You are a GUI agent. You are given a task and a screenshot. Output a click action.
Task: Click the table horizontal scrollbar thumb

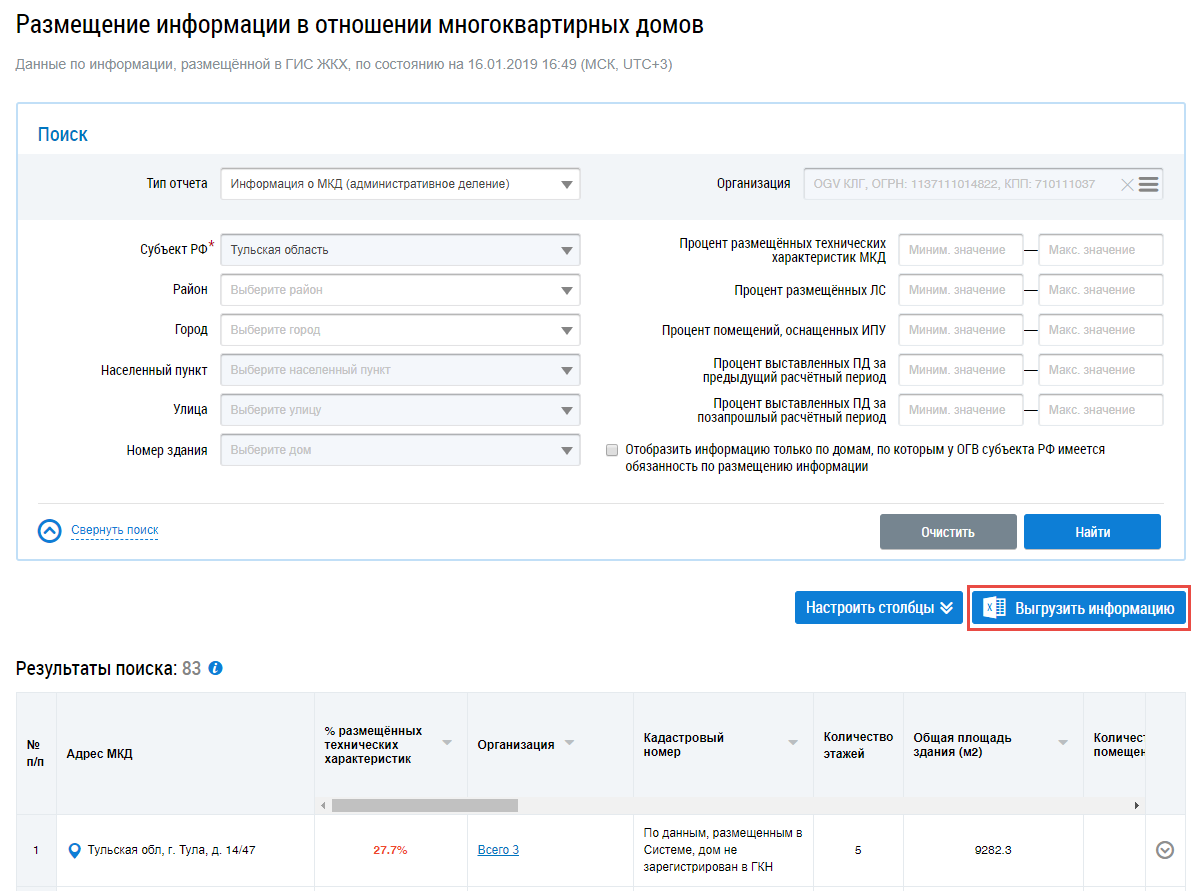[x=424, y=805]
